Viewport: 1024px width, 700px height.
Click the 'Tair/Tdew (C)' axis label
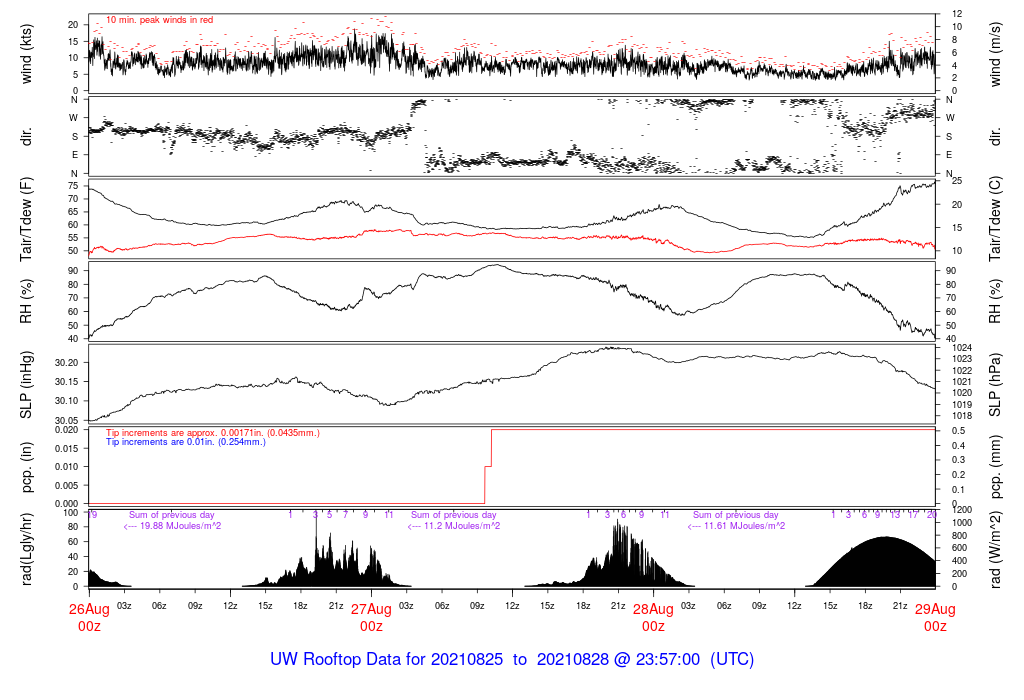click(995, 219)
